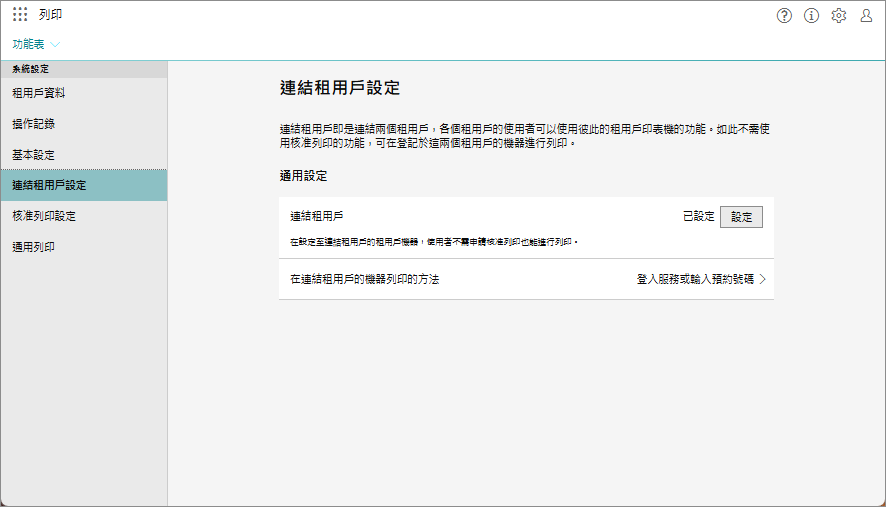Open the settings gear icon

[x=839, y=15]
